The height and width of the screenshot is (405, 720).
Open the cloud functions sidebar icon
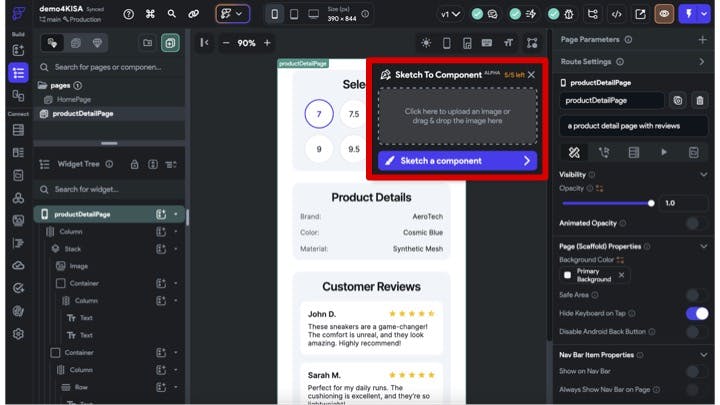[x=18, y=265]
